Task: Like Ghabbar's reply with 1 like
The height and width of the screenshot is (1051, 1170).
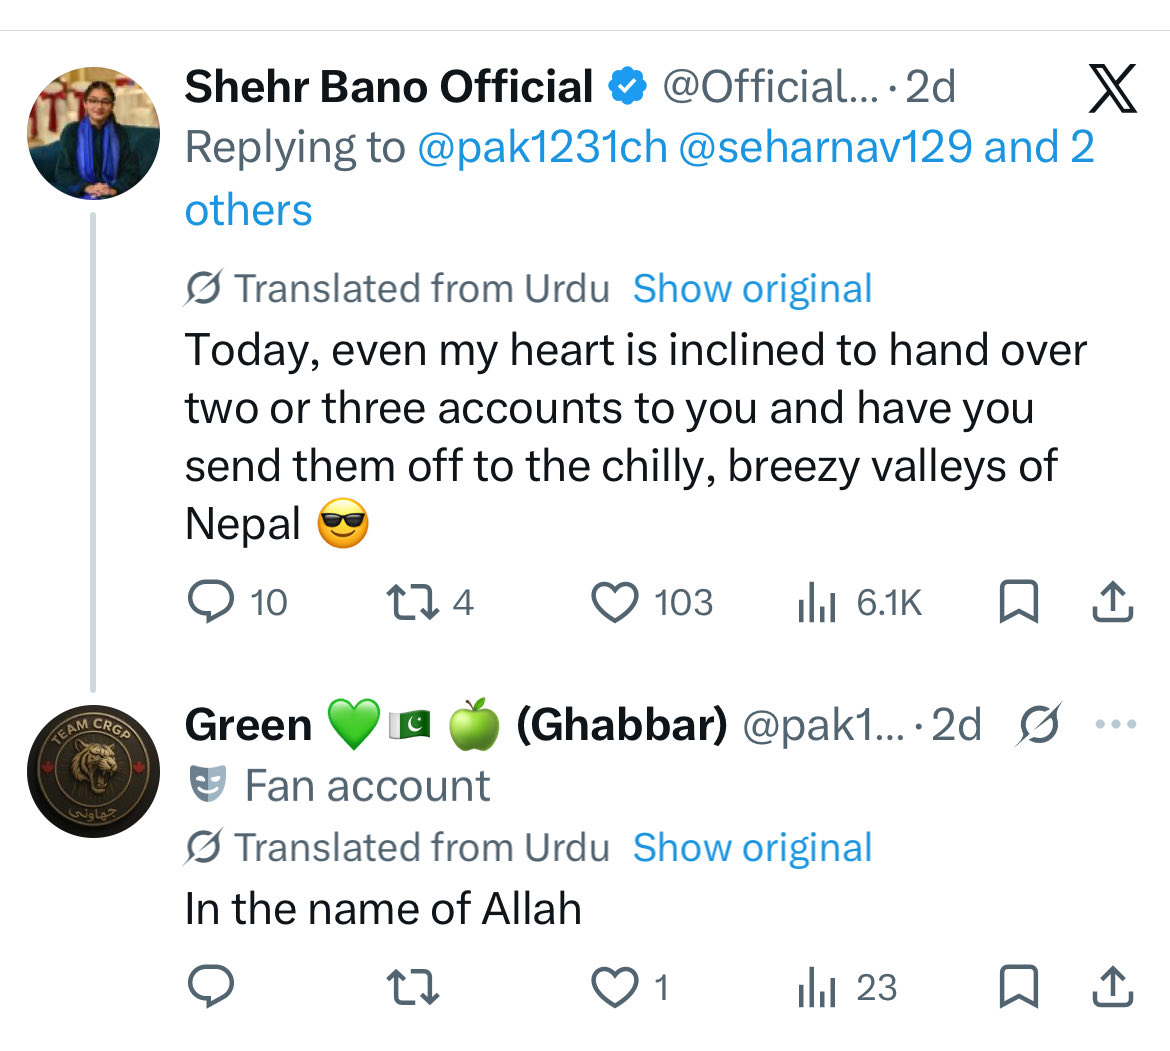Action: click(x=615, y=988)
